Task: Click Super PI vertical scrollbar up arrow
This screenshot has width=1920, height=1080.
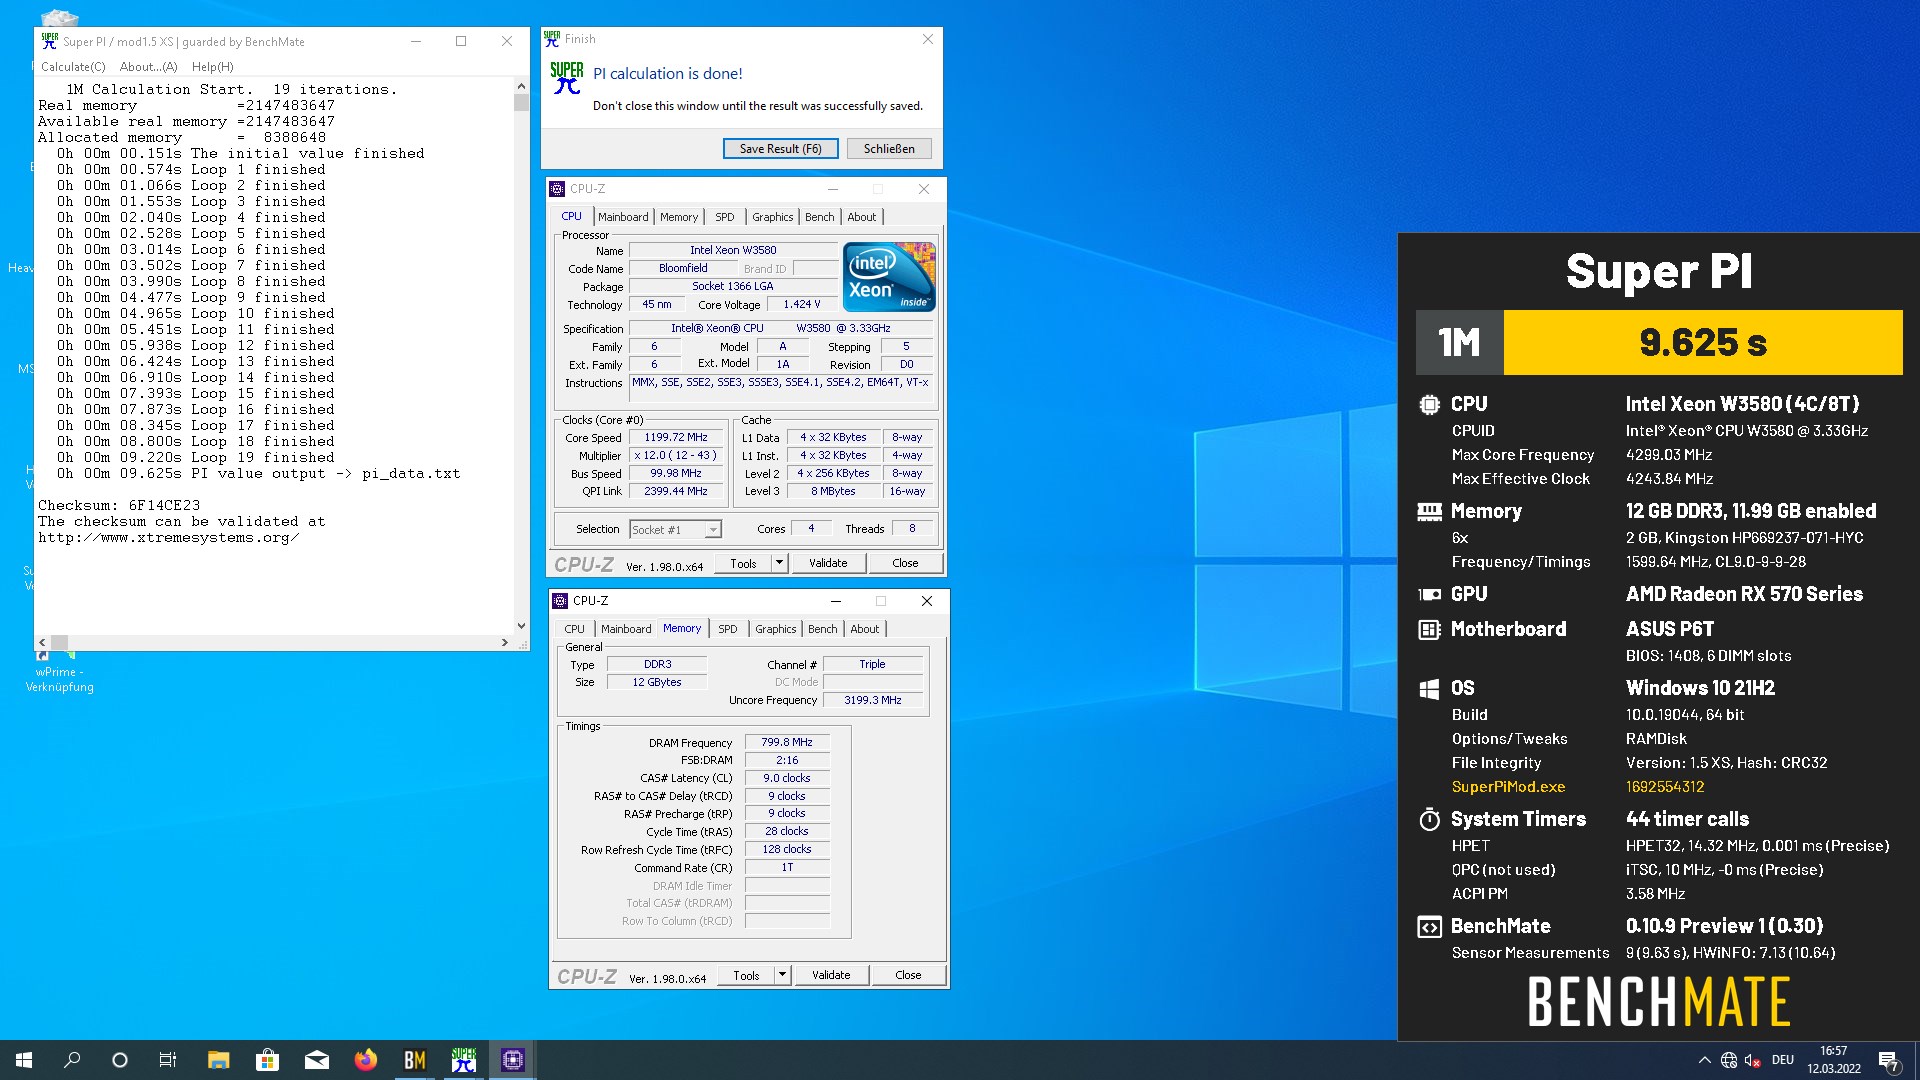Action: [x=521, y=87]
